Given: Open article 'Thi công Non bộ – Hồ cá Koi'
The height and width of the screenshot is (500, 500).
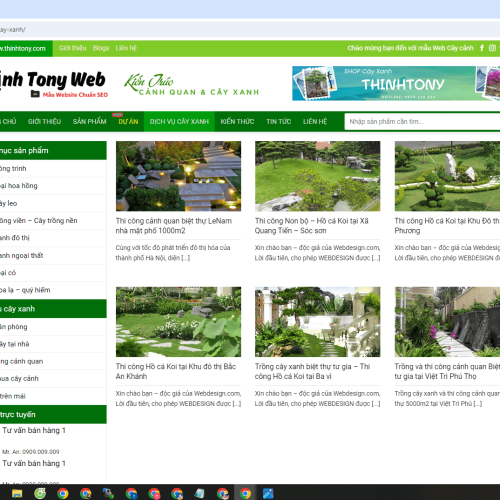Looking at the screenshot, I should coord(312,226).
